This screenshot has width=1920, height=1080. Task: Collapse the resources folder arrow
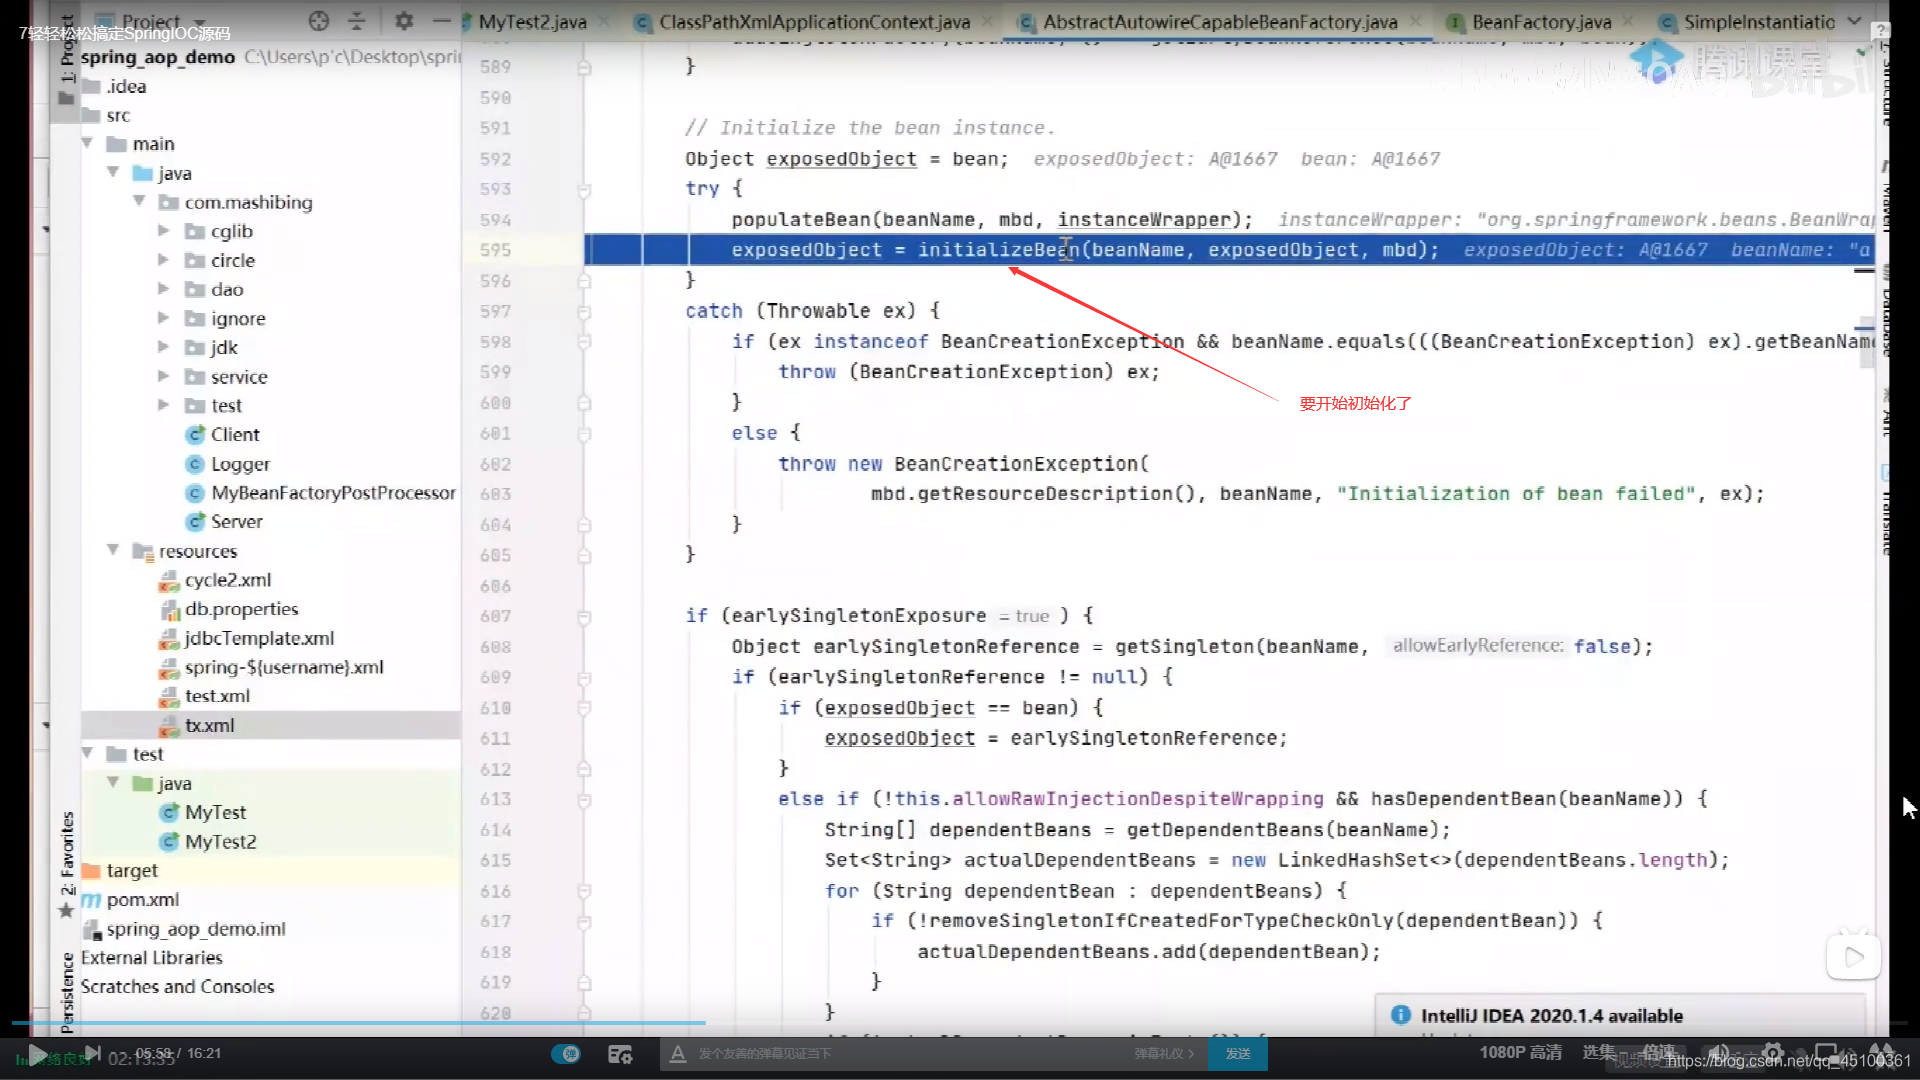pos(113,550)
